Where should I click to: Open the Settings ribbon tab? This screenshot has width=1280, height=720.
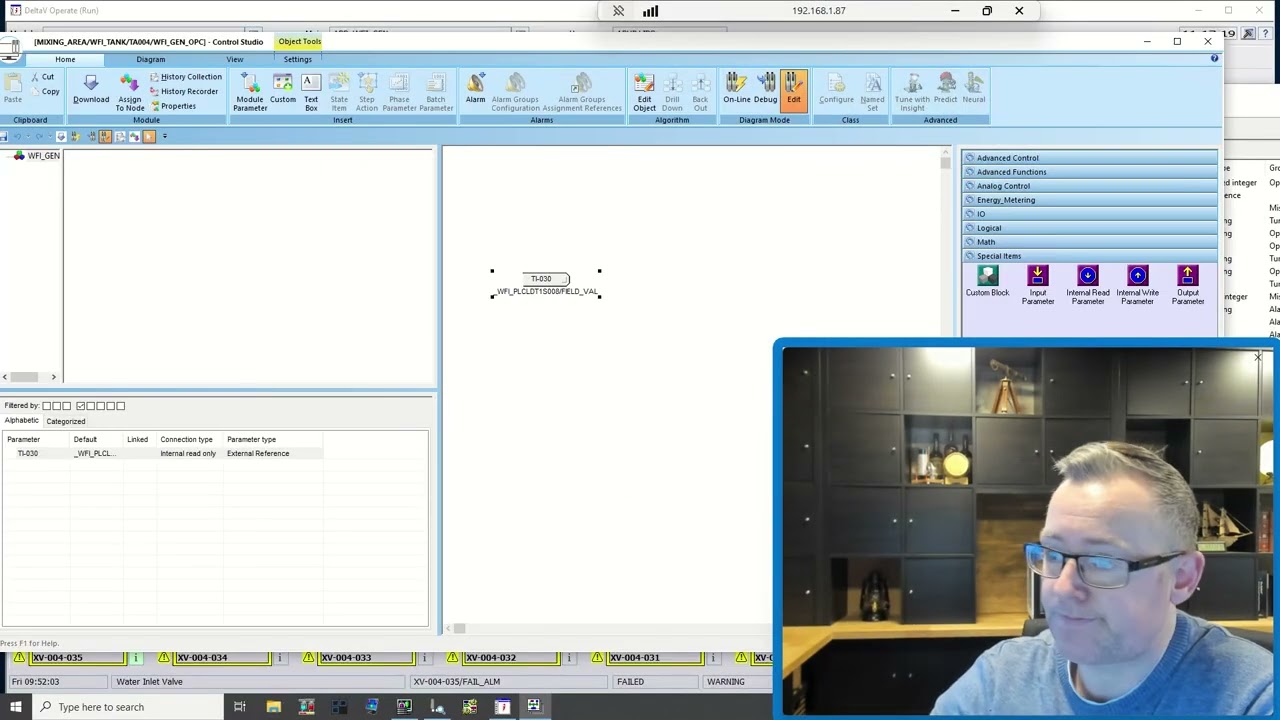(297, 59)
